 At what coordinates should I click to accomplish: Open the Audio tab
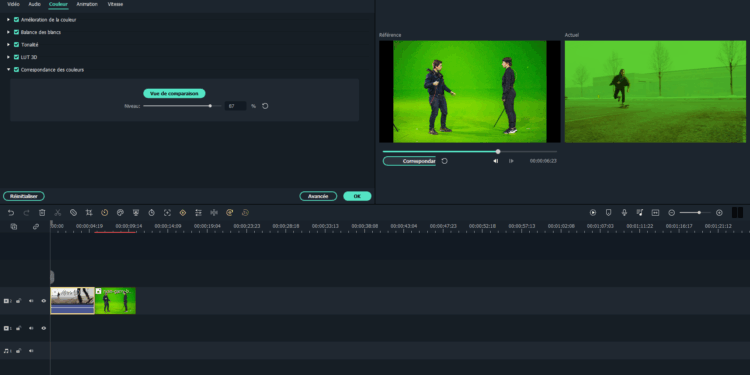pos(34,4)
